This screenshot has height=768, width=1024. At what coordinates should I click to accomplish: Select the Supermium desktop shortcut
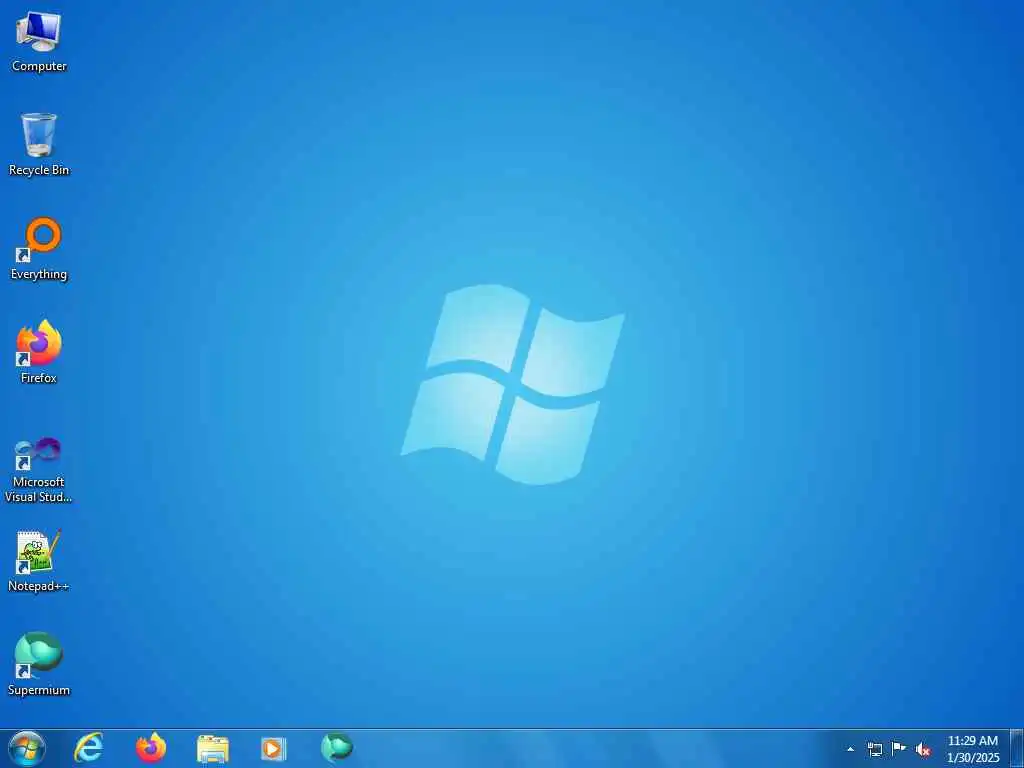click(39, 664)
